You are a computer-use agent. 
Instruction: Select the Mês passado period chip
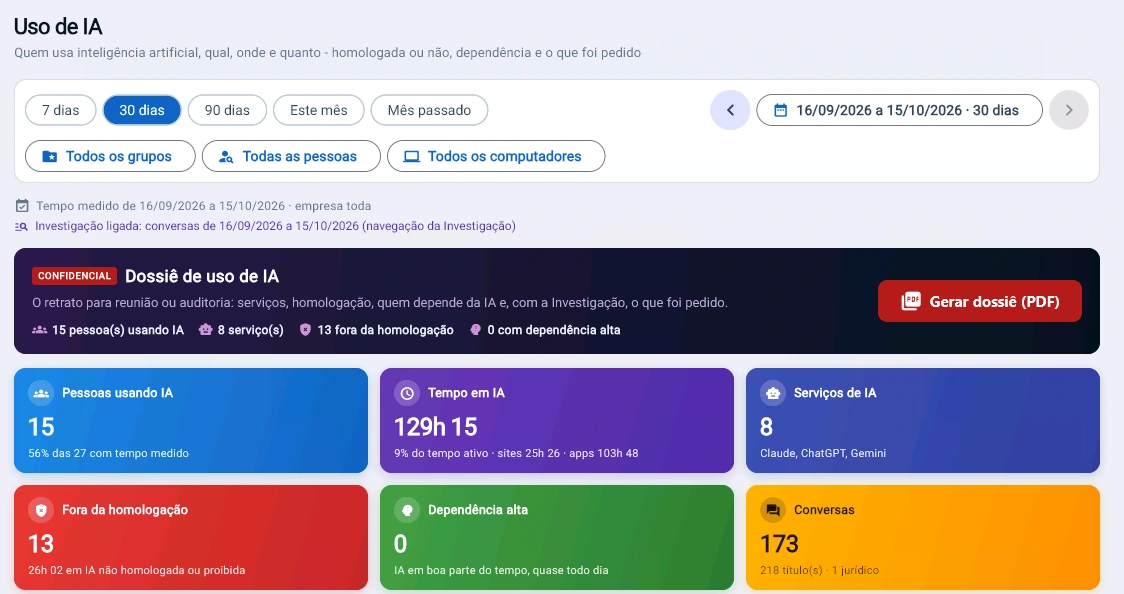pos(429,110)
